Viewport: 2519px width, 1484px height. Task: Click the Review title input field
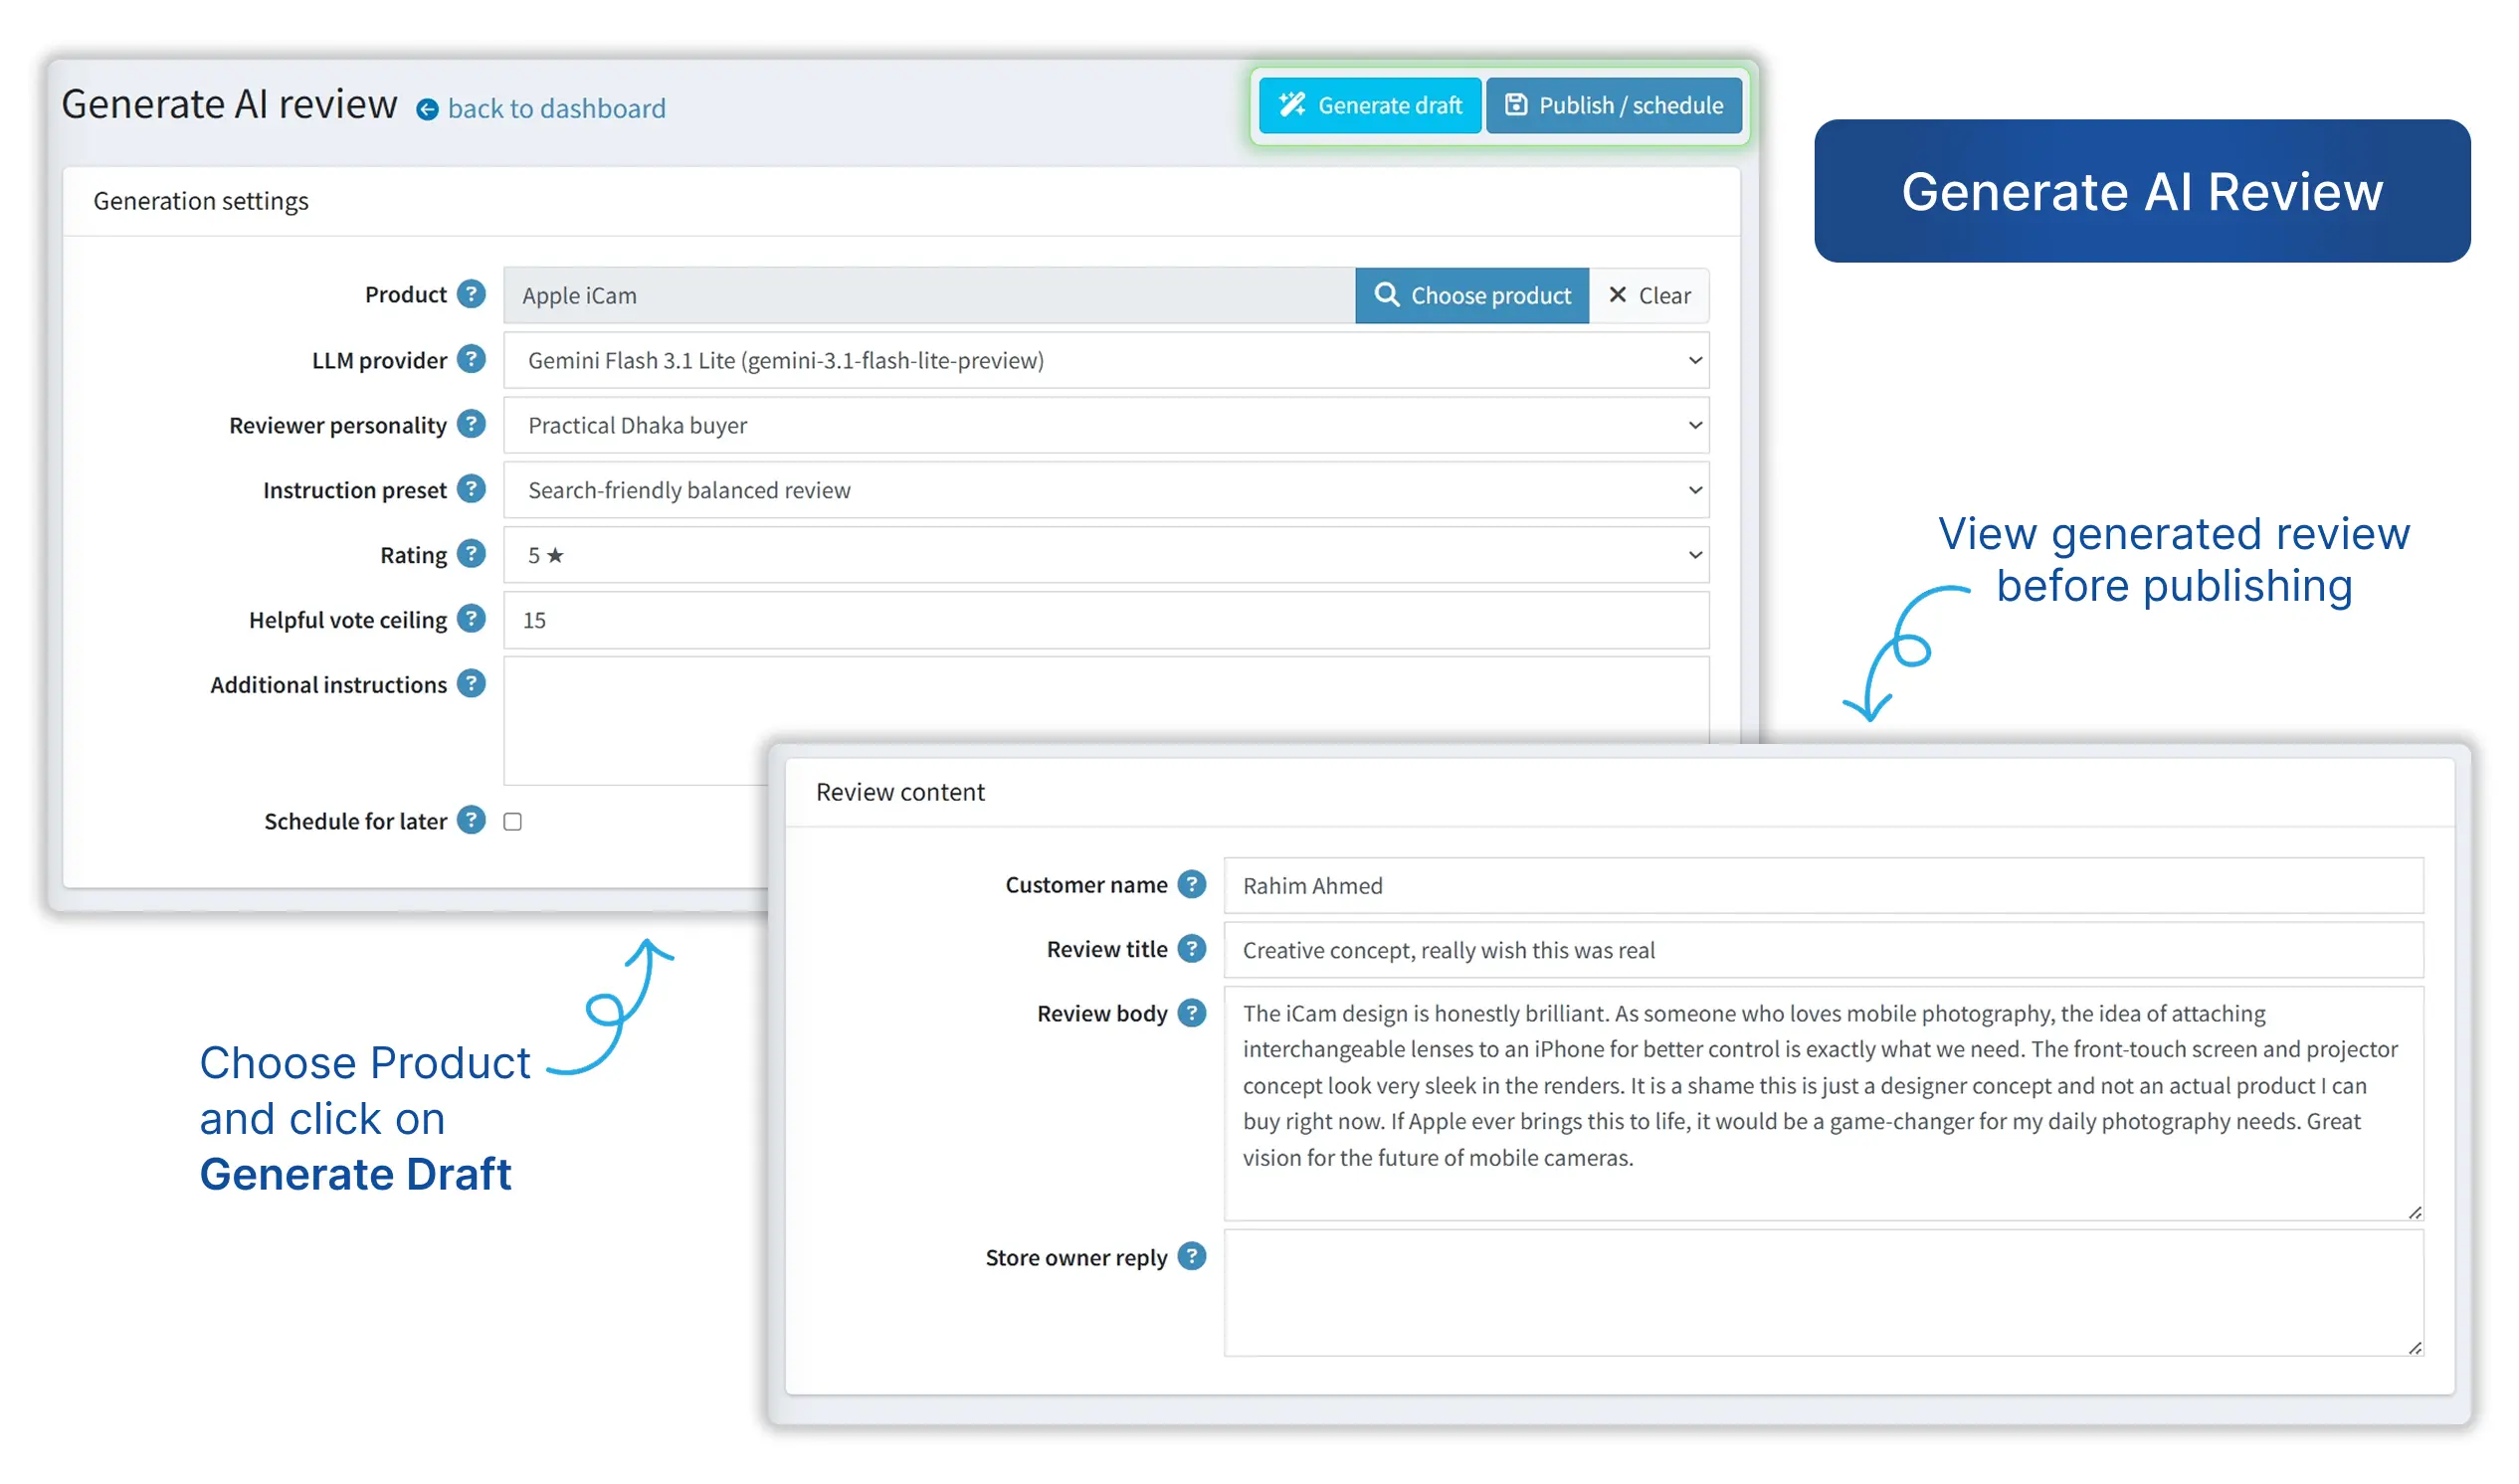point(1823,949)
